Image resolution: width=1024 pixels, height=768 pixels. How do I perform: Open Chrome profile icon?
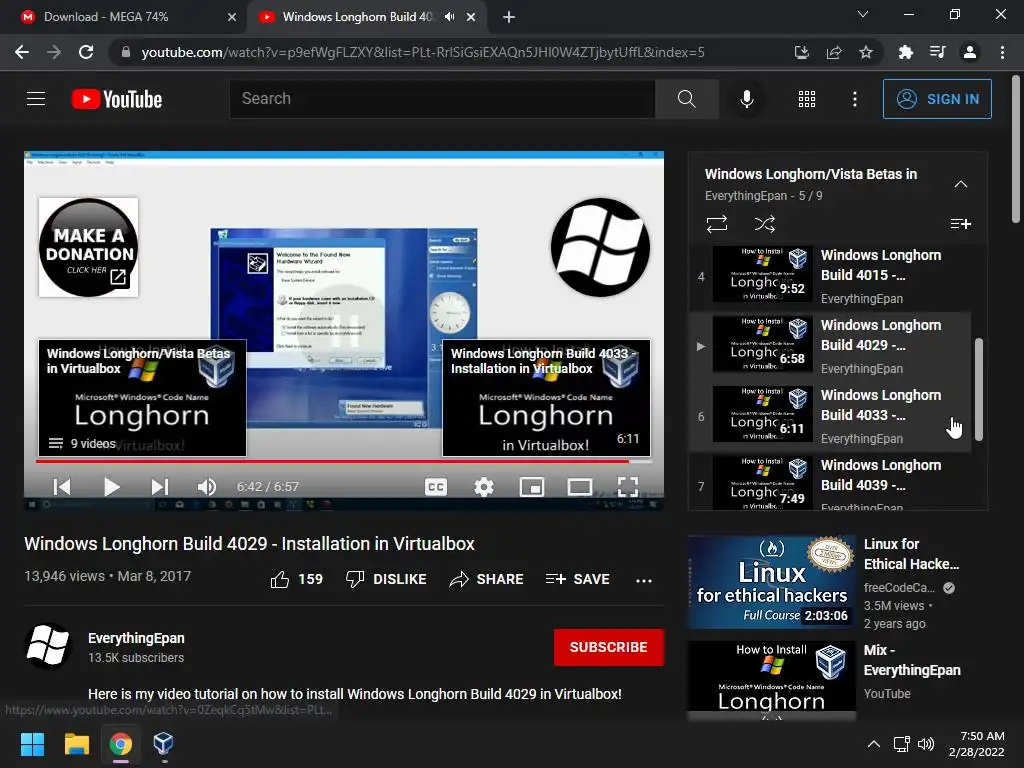click(970, 52)
